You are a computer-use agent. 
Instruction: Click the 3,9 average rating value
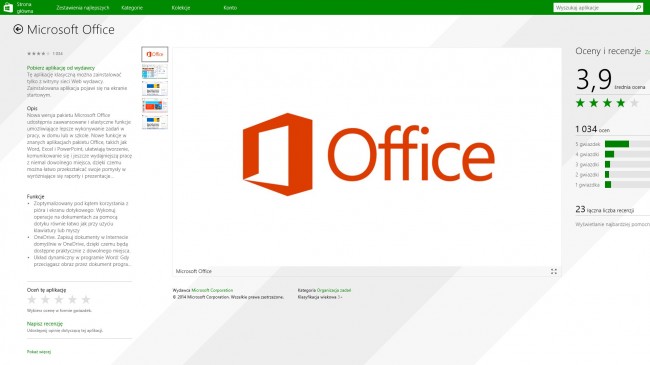point(594,79)
